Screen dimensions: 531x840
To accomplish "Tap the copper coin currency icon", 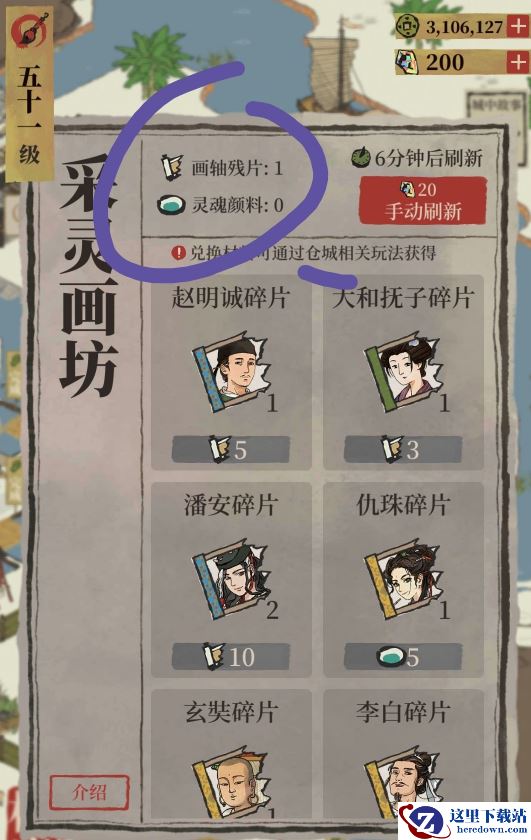I will (407, 26).
